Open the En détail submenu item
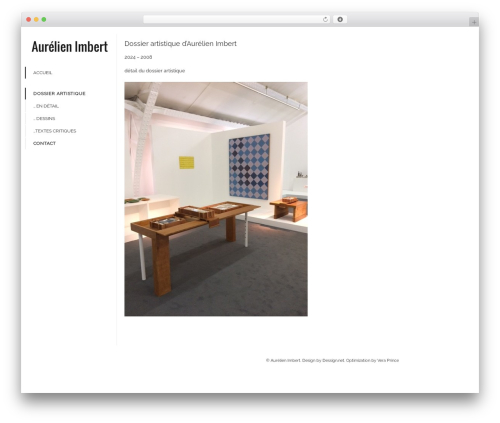The width and height of the screenshot is (500, 423). [46, 106]
